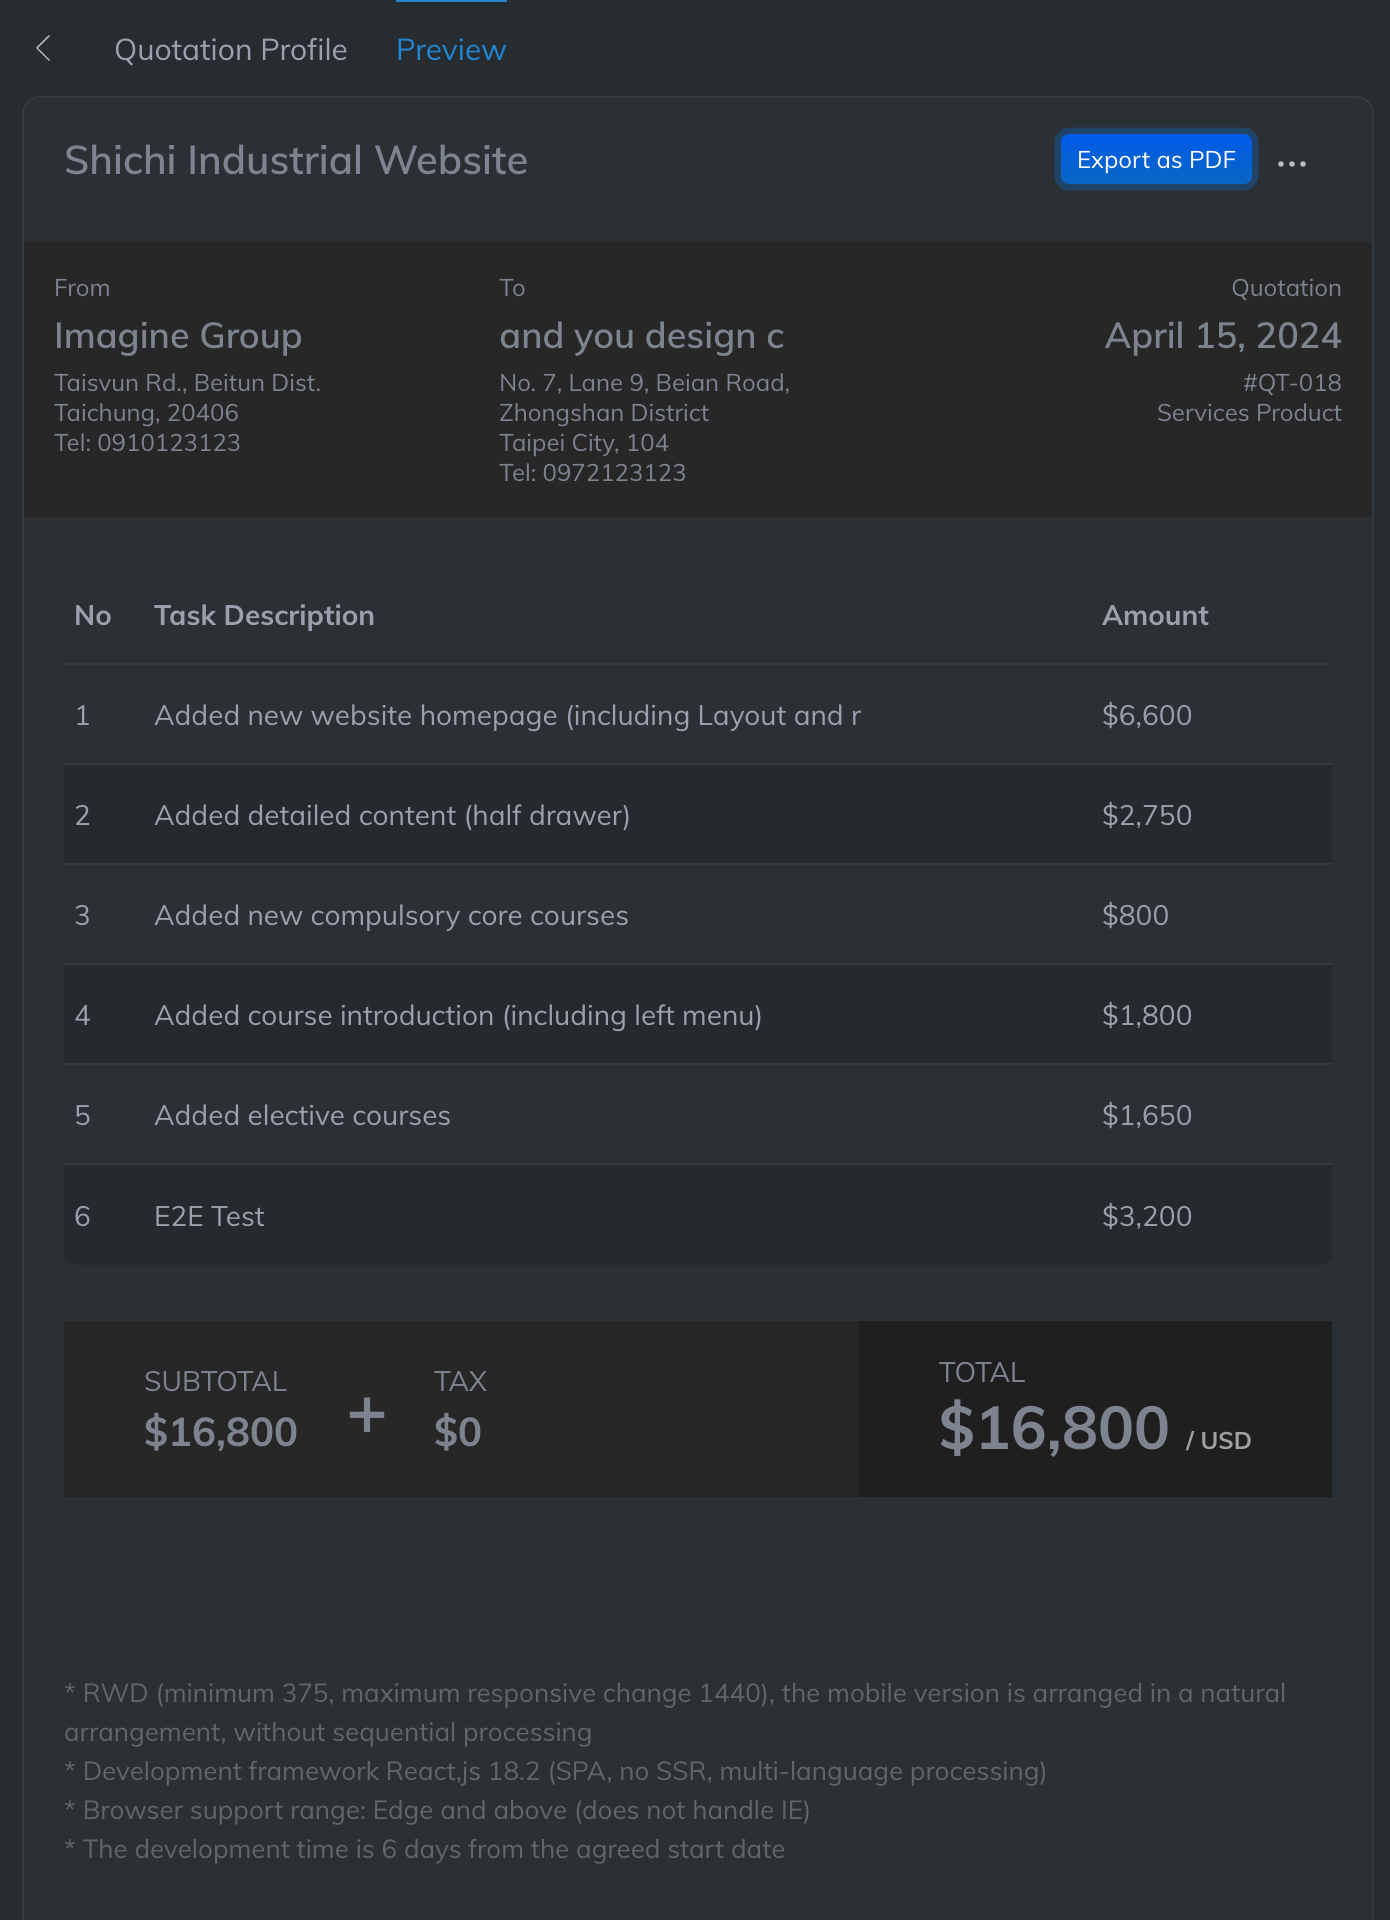Click the April 15, 2024 quotation date
The image size is (1390, 1920).
click(x=1222, y=337)
